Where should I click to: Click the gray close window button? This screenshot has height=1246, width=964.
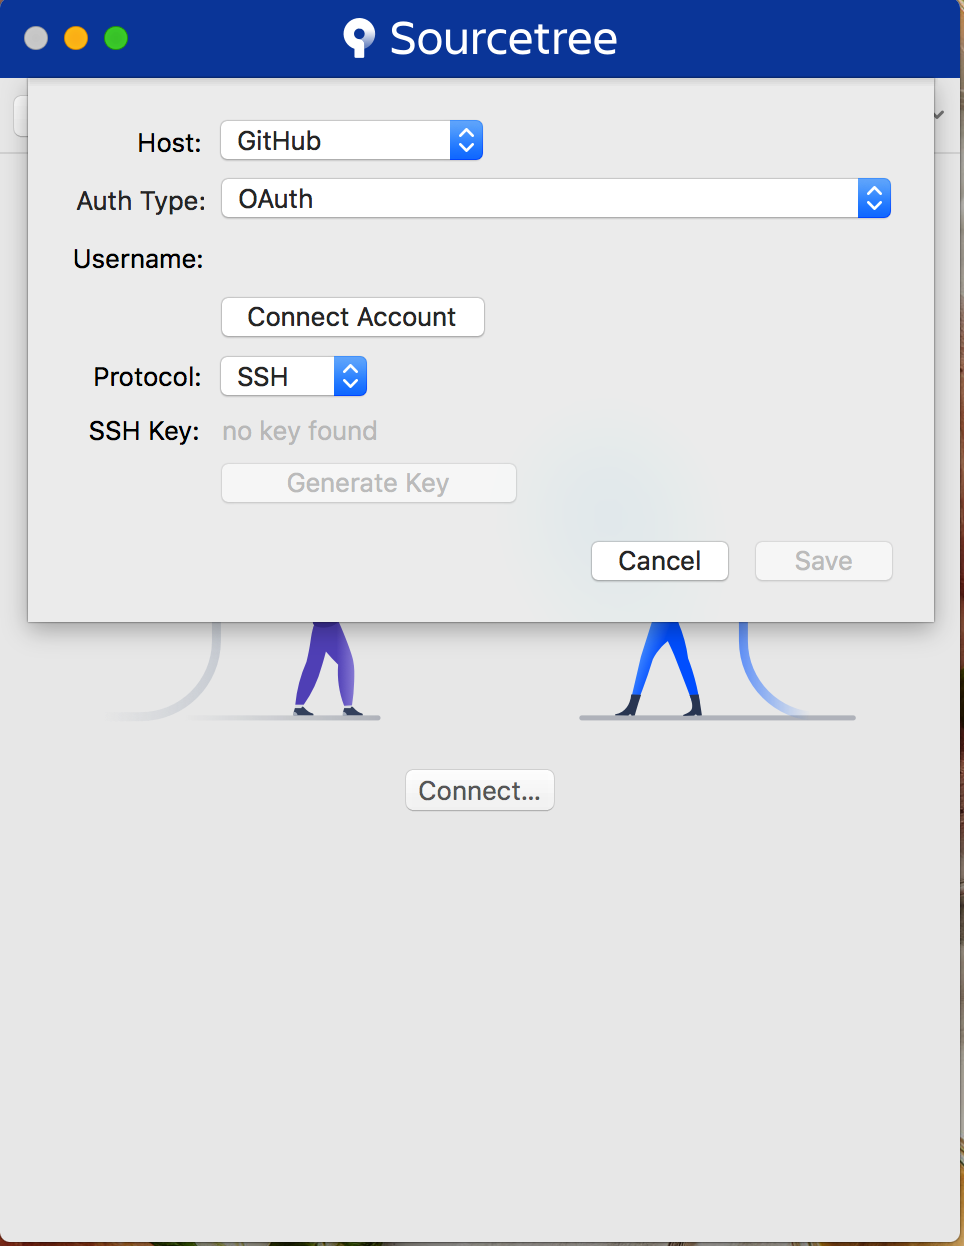pyautogui.click(x=36, y=38)
